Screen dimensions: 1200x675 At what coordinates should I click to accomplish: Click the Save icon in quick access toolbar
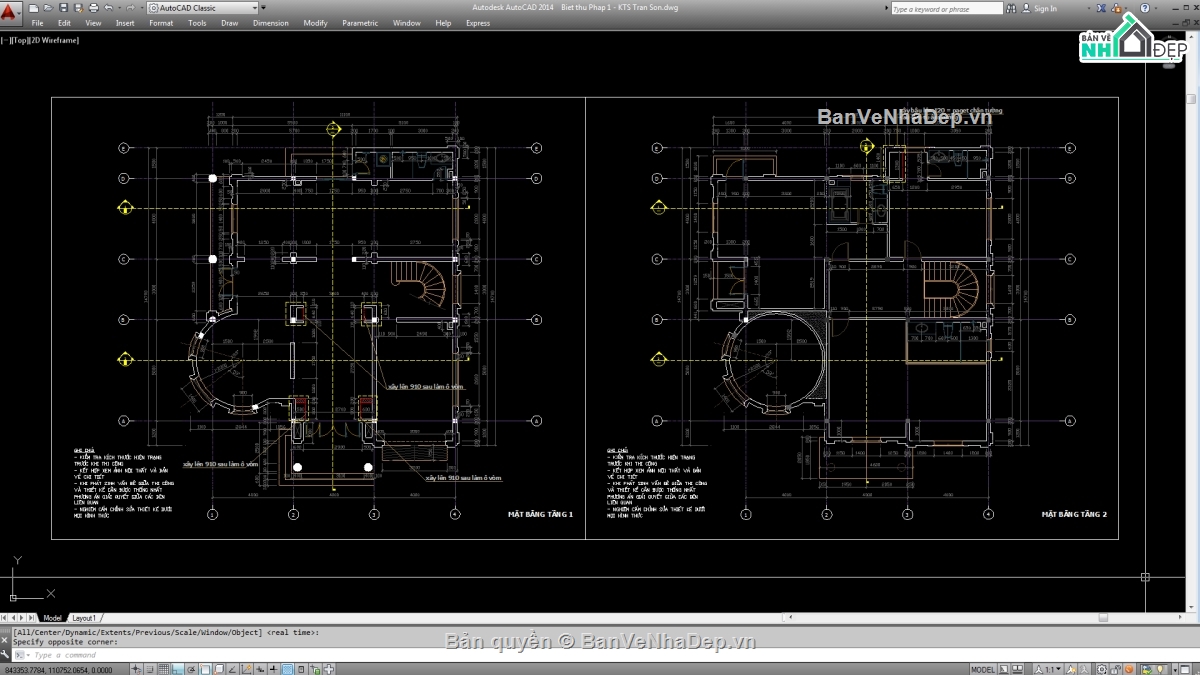(x=64, y=8)
